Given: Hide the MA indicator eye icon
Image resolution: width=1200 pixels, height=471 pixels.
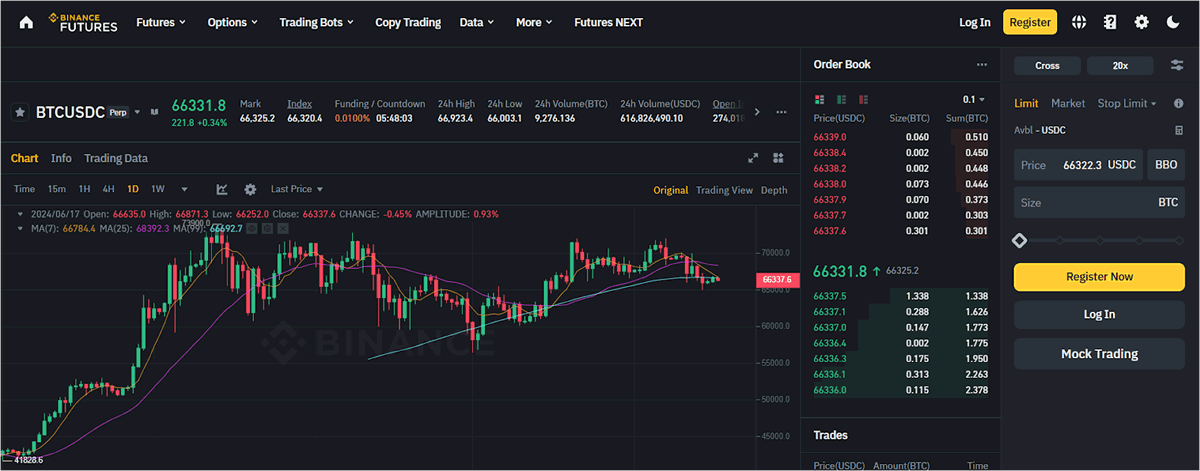Looking at the screenshot, I should point(252,228).
